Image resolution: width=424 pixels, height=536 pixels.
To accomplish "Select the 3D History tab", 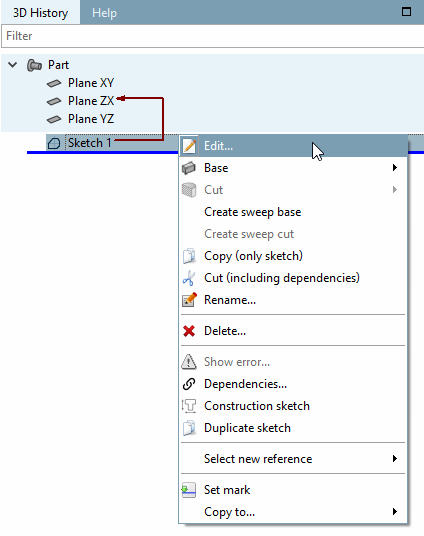I will pos(40,13).
